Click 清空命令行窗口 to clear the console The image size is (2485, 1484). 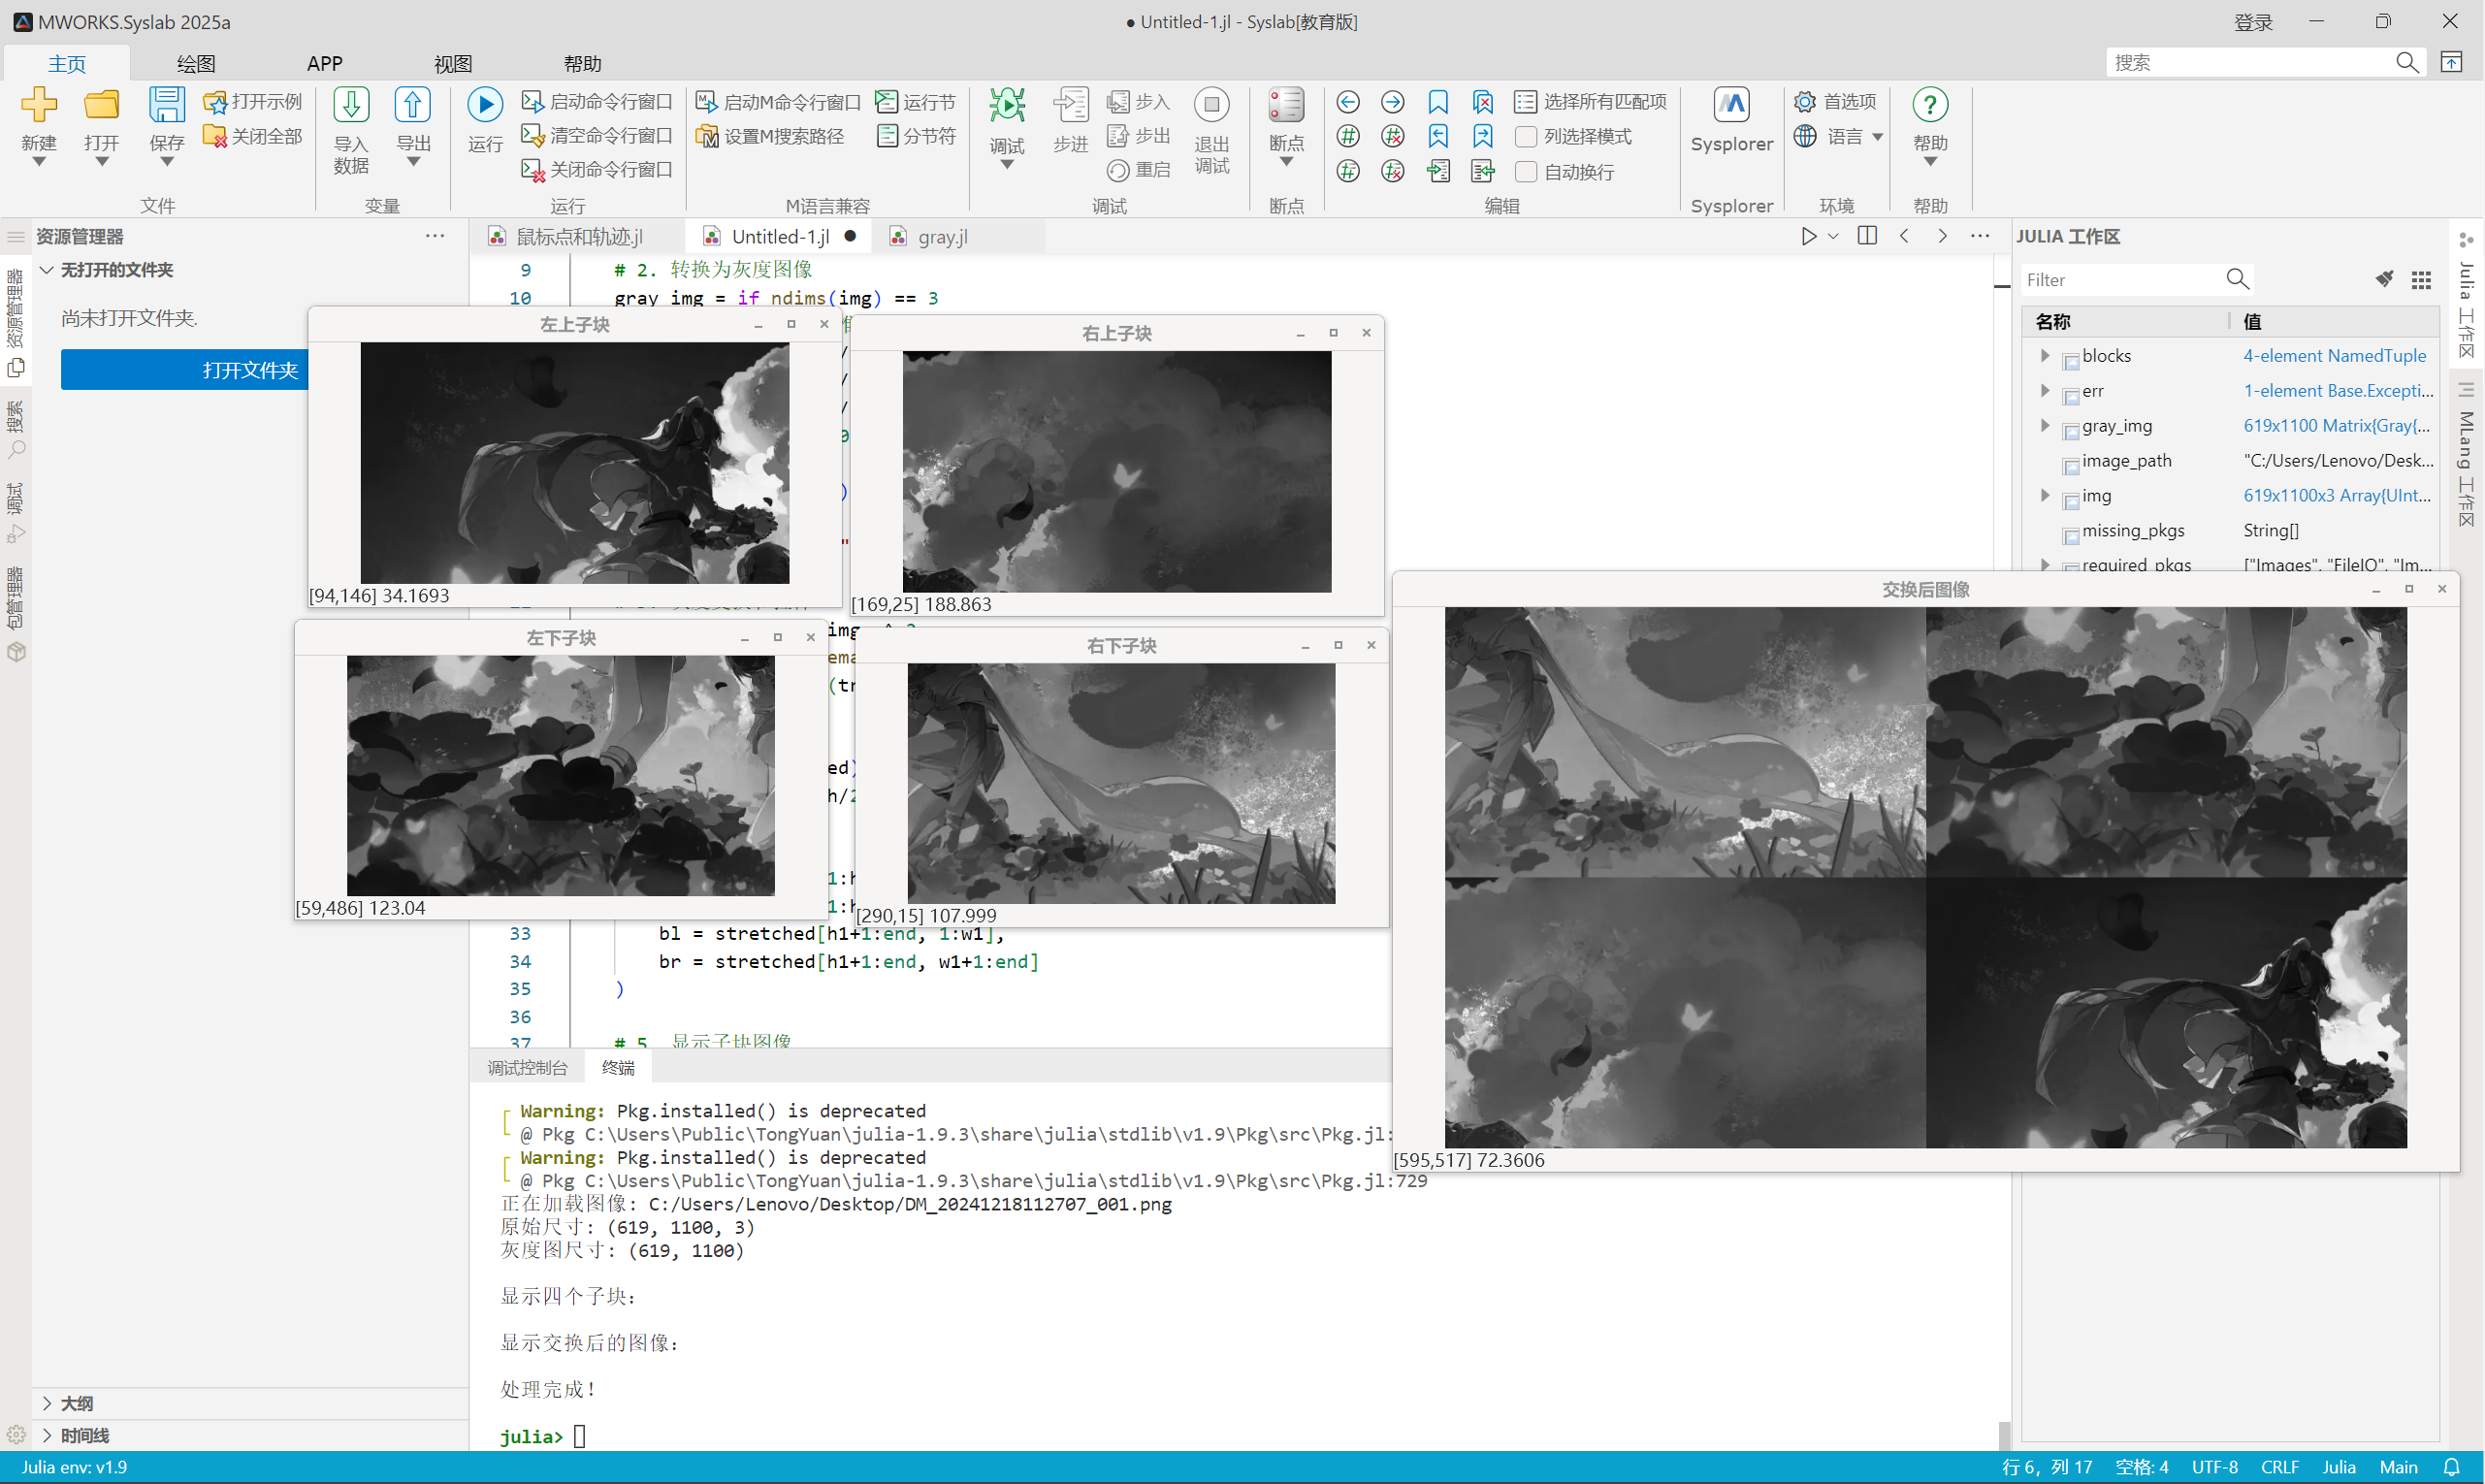(x=597, y=136)
